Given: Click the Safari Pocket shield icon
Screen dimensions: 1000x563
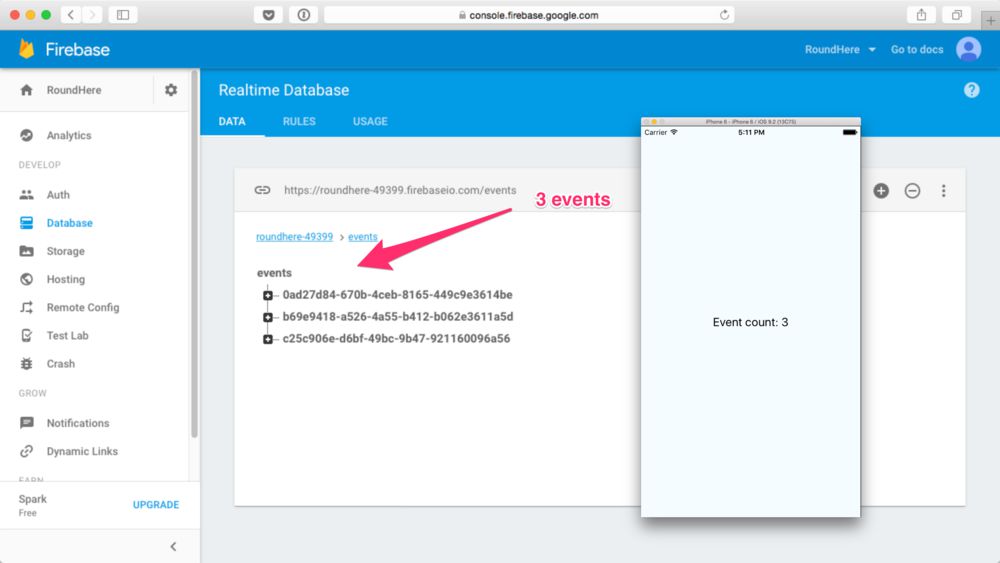Looking at the screenshot, I should (268, 15).
